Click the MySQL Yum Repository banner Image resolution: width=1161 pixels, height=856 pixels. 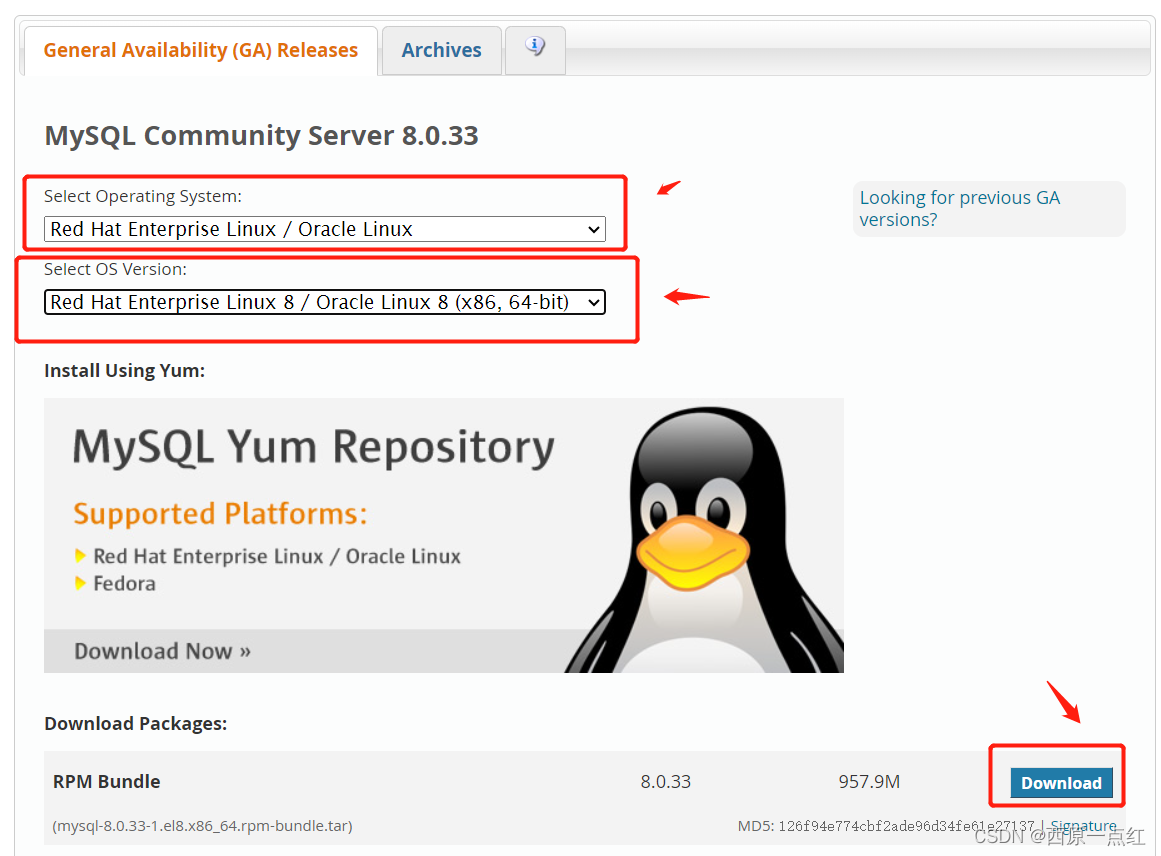[444, 535]
